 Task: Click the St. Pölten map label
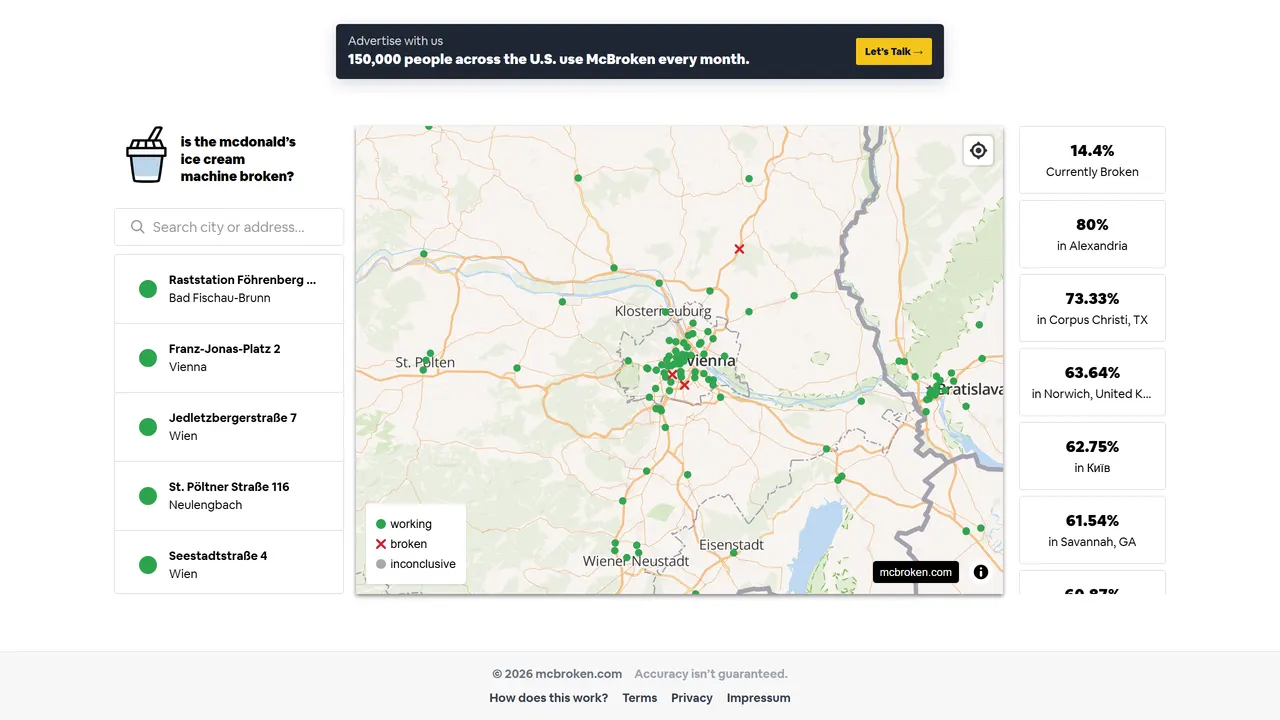425,362
